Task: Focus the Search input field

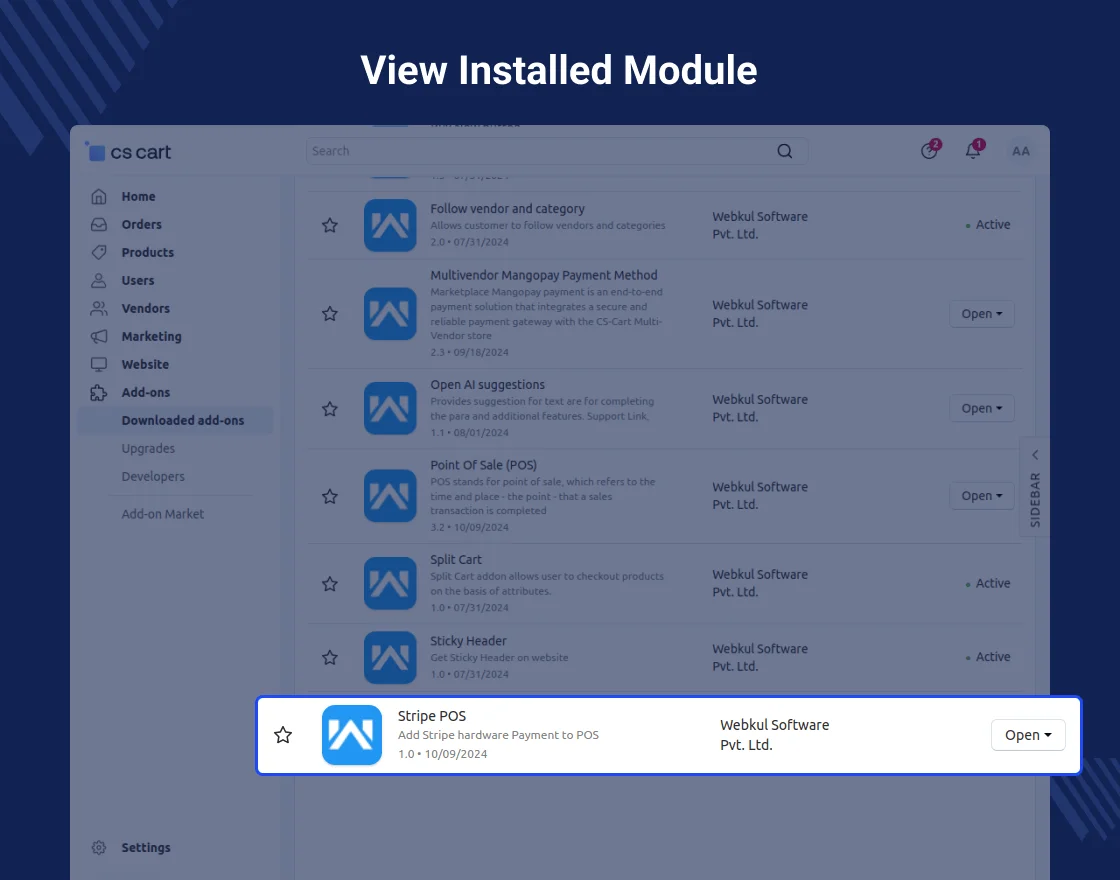Action: coord(556,151)
